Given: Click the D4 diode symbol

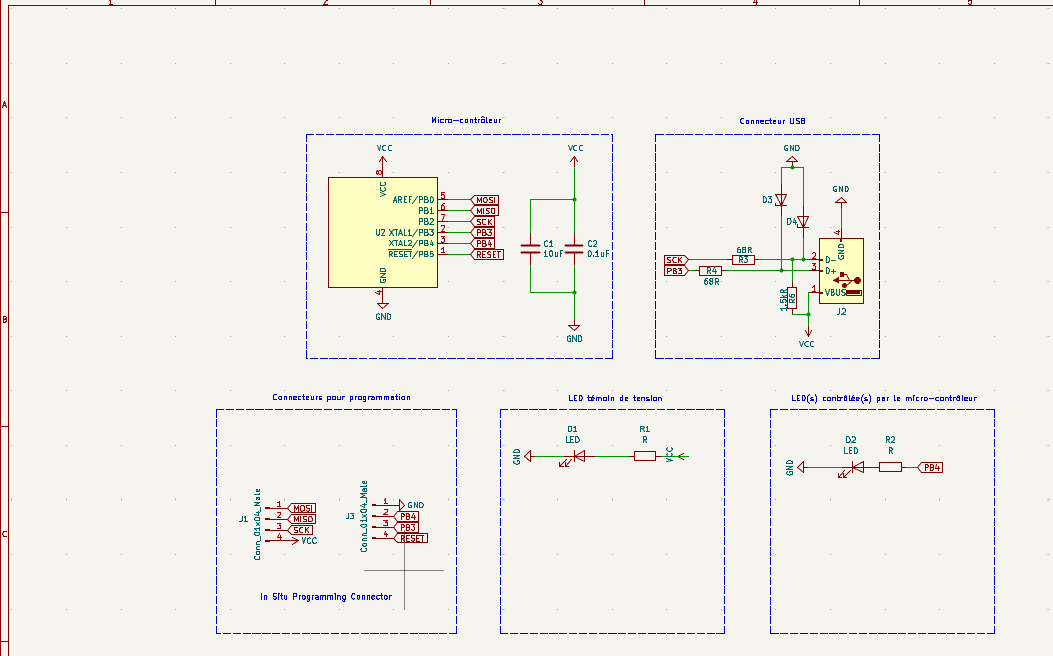Looking at the screenshot, I should point(802,221).
